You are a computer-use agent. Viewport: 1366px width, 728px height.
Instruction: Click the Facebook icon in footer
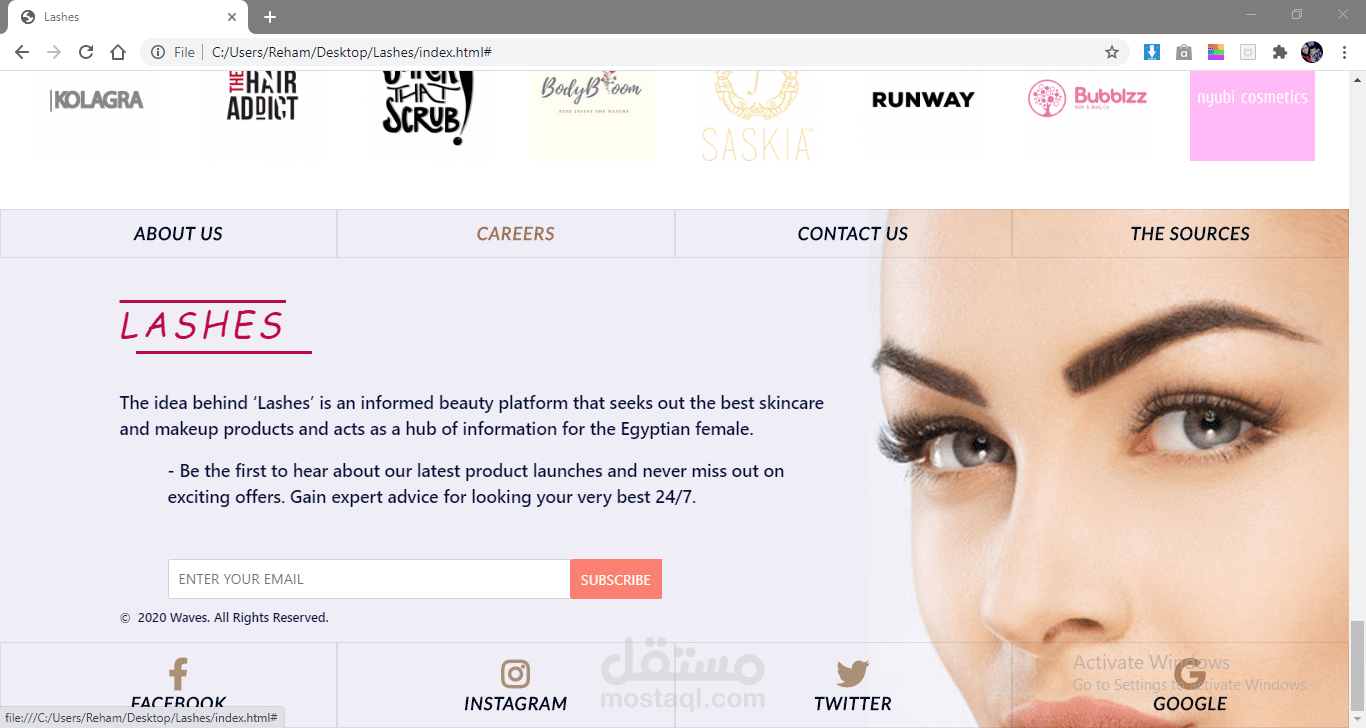click(x=178, y=674)
